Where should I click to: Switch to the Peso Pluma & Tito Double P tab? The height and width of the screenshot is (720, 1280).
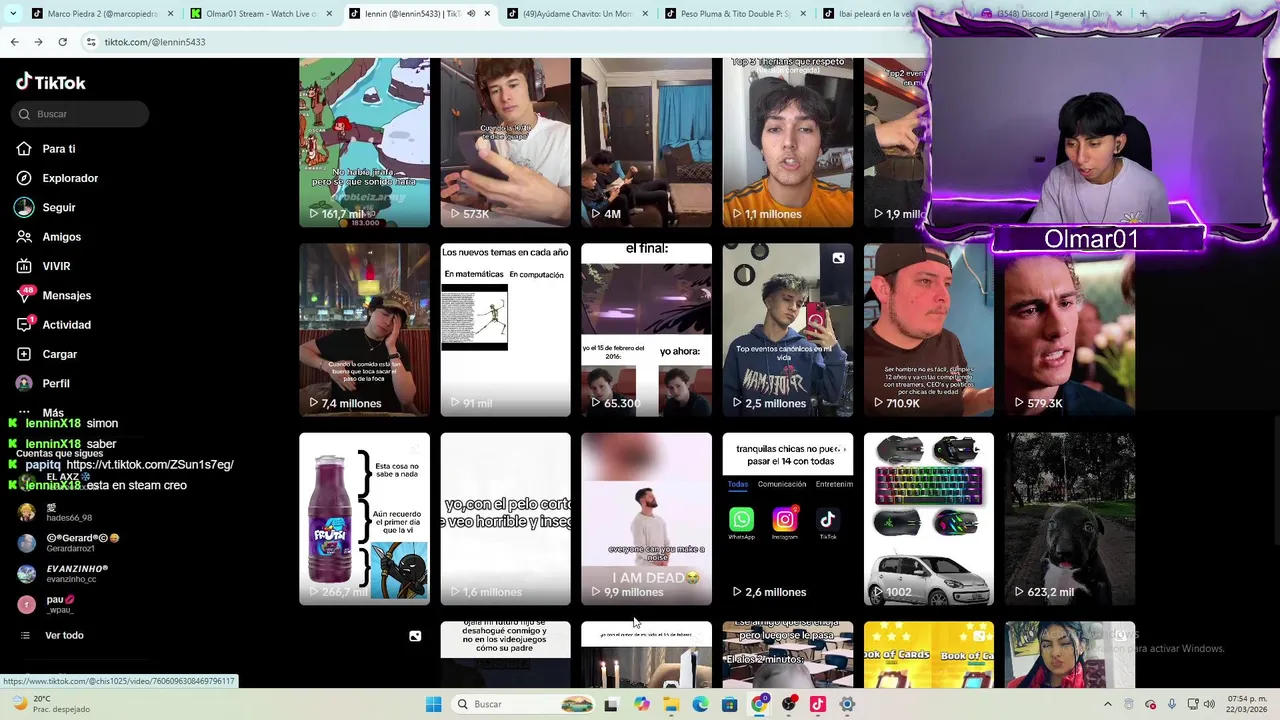click(x=736, y=14)
